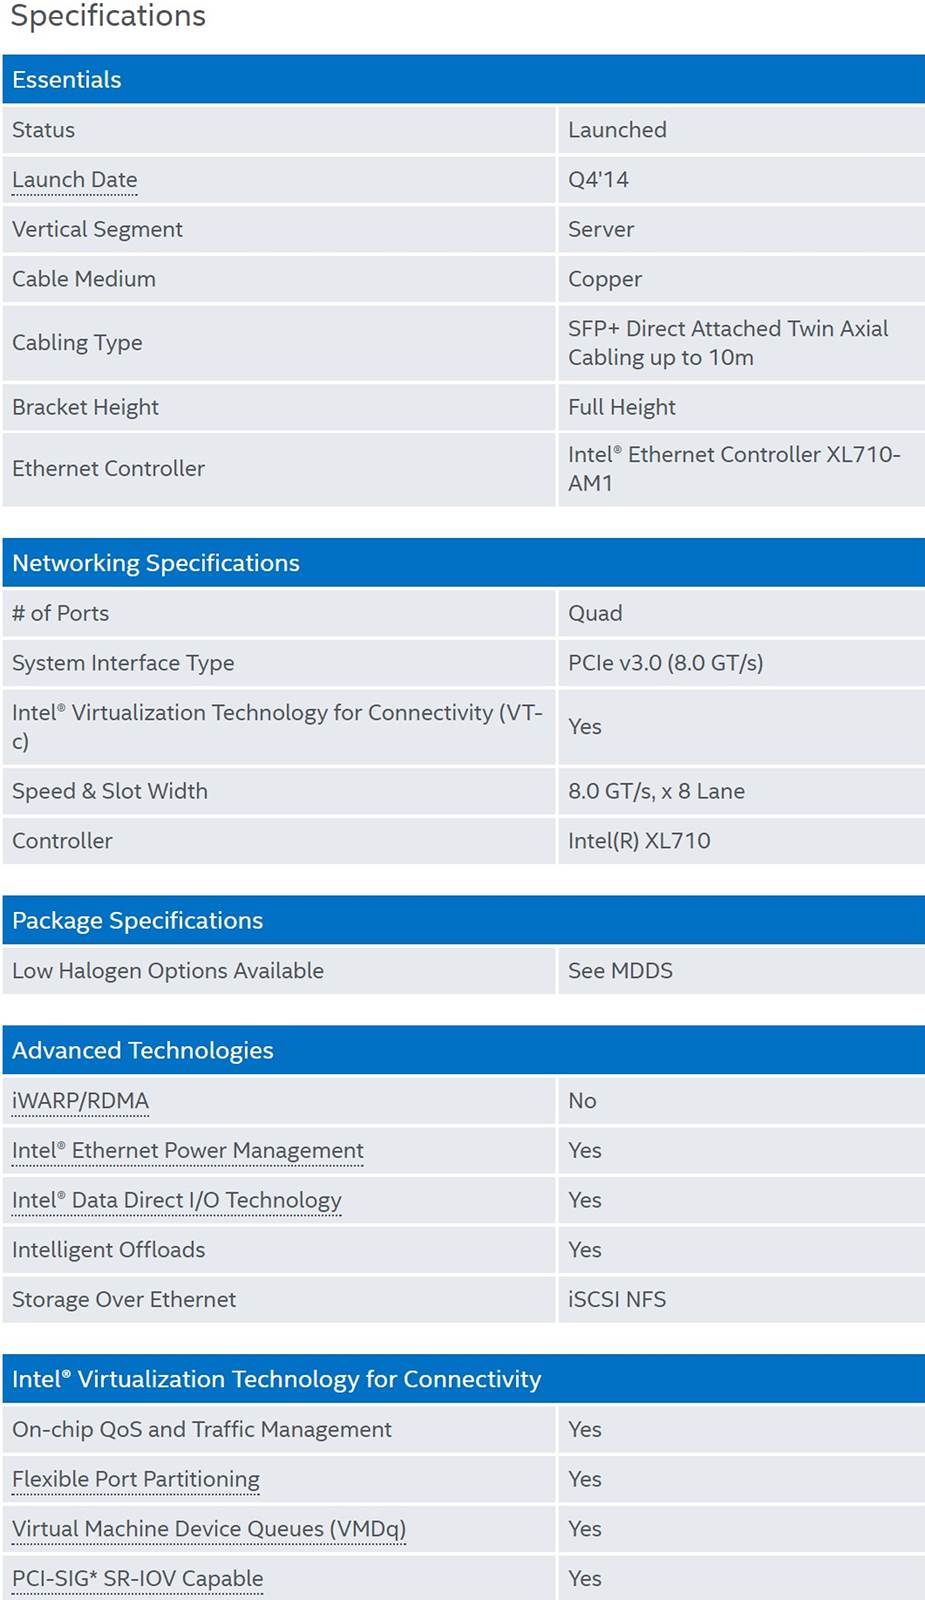Click PCI-SIG SR-IOV Capable link
Screen dimensions: 925x1600
(138, 1579)
